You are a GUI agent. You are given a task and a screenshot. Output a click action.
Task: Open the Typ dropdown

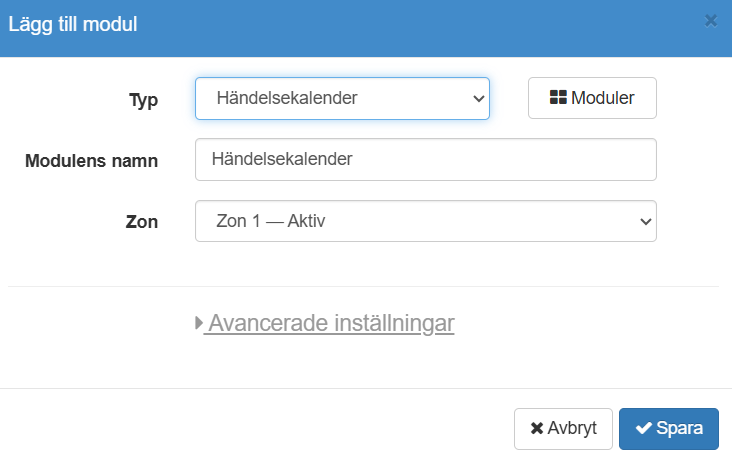[341, 99]
